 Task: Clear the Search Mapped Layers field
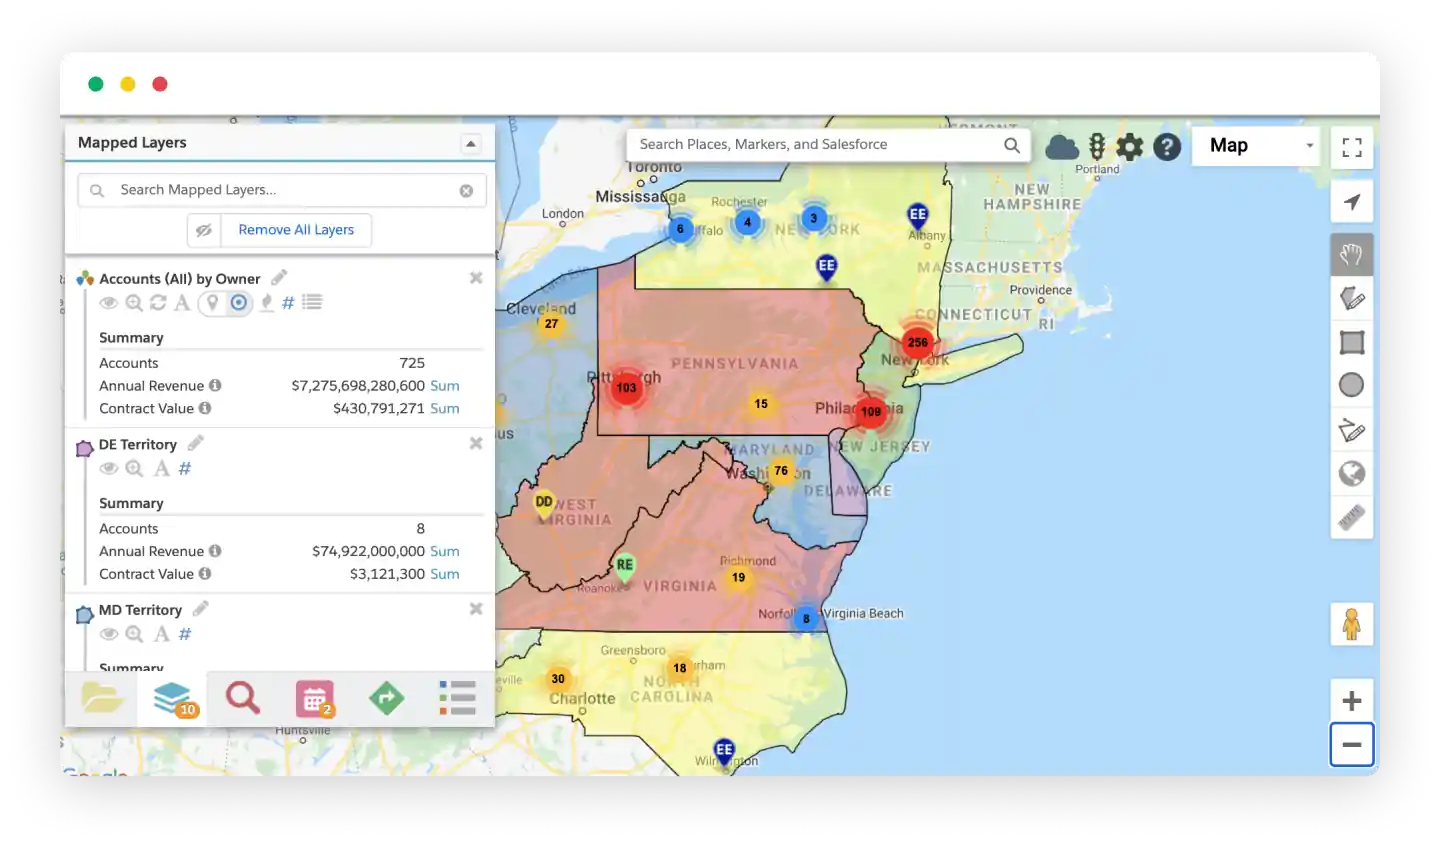coord(466,190)
